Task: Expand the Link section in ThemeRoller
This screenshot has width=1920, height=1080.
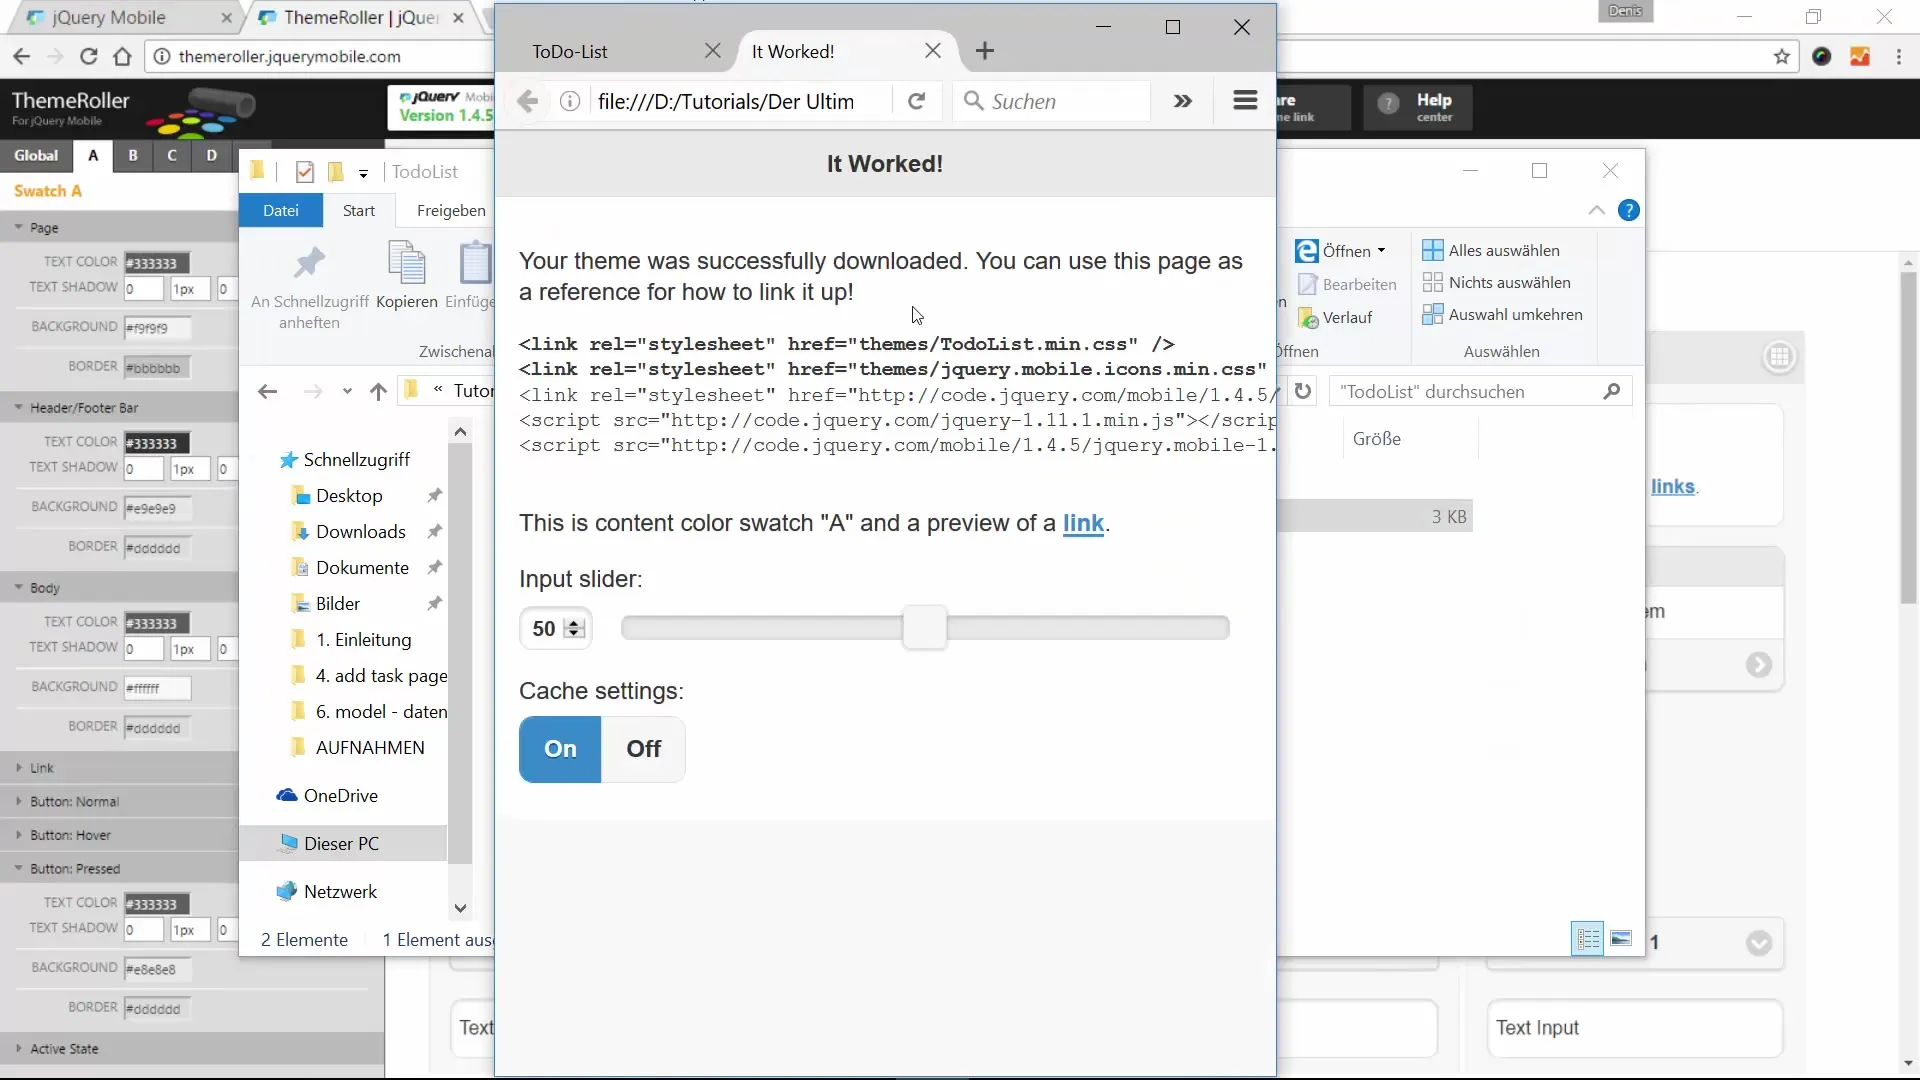Action: (x=41, y=768)
